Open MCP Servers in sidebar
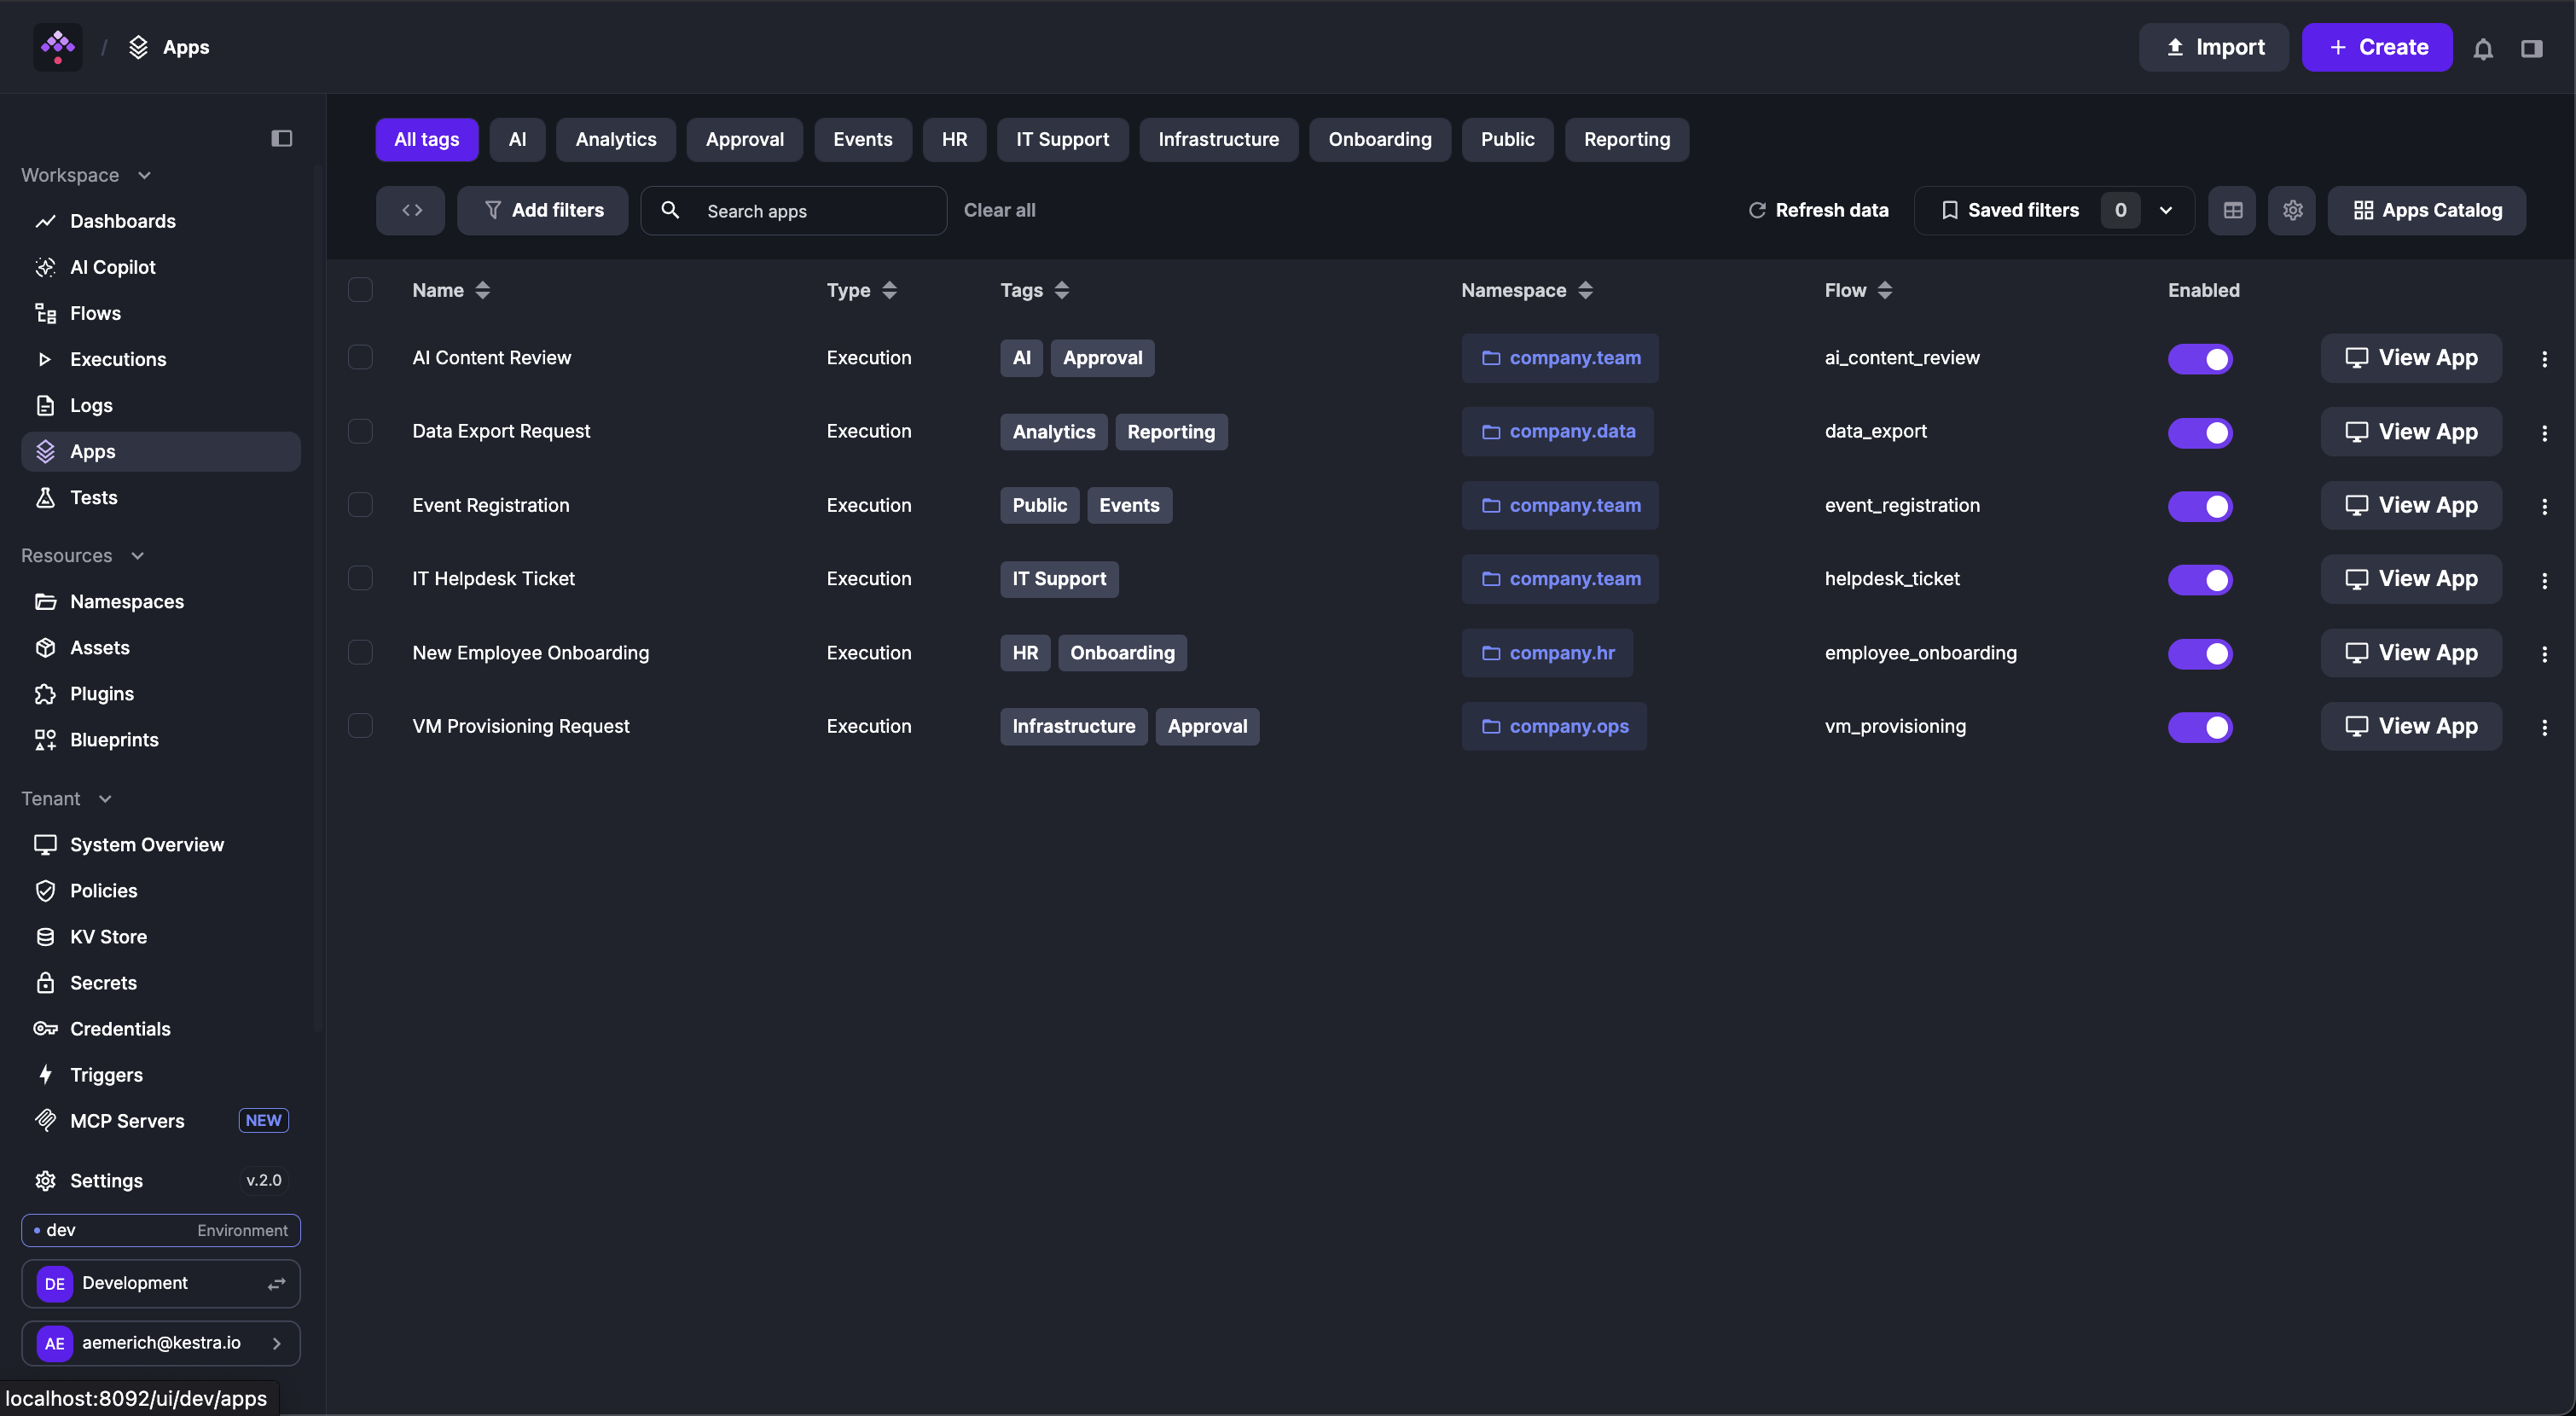Viewport: 2576px width, 1416px height. [x=160, y=1120]
